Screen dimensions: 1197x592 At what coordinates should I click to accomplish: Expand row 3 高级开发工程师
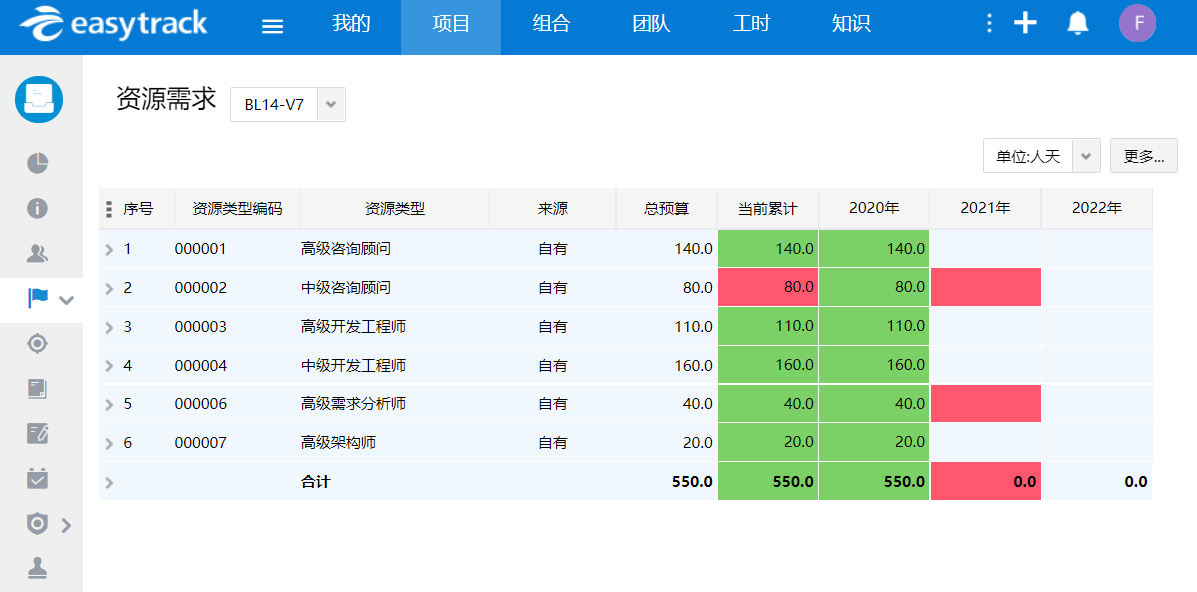tap(108, 327)
